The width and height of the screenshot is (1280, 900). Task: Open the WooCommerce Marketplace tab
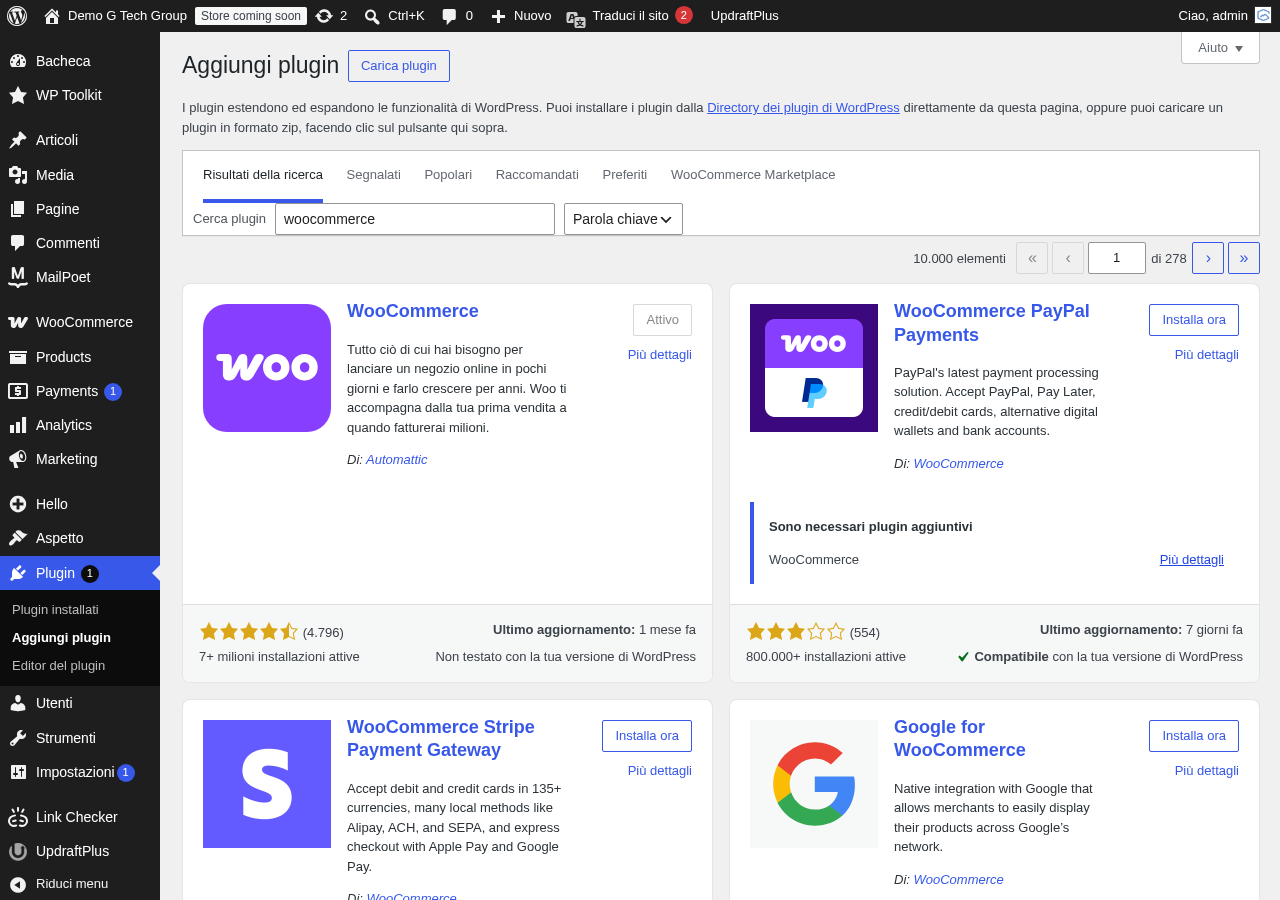click(753, 174)
